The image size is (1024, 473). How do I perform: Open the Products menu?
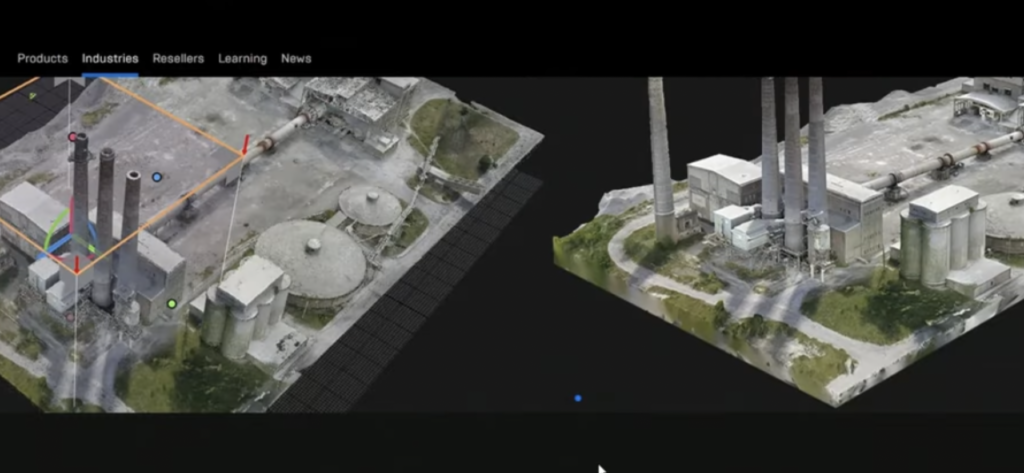pos(42,59)
